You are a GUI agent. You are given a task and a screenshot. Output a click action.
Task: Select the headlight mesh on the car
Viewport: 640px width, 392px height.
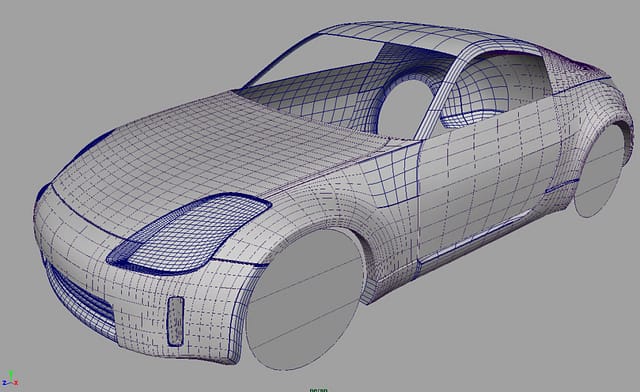190,232
